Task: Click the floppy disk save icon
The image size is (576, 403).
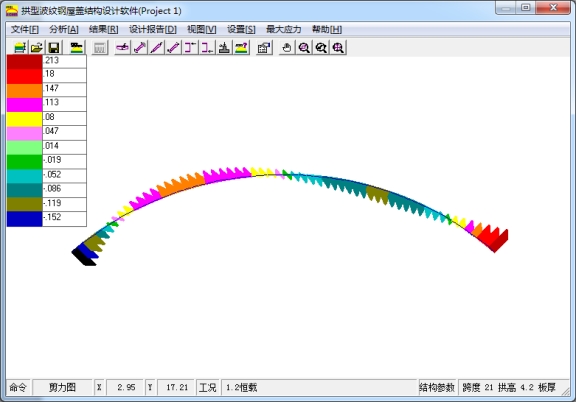Action: point(54,48)
